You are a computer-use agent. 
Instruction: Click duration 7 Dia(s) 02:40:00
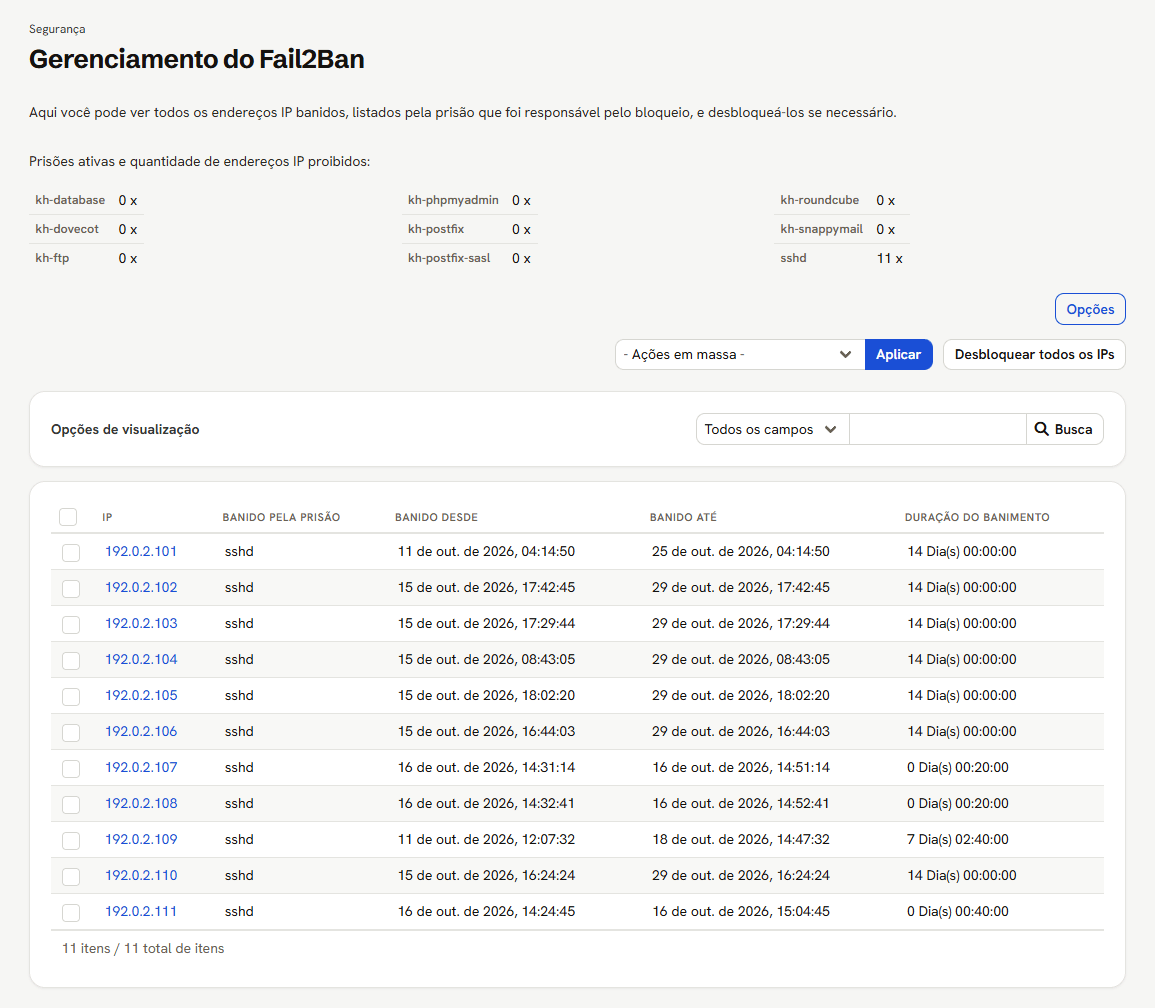[x=958, y=839]
